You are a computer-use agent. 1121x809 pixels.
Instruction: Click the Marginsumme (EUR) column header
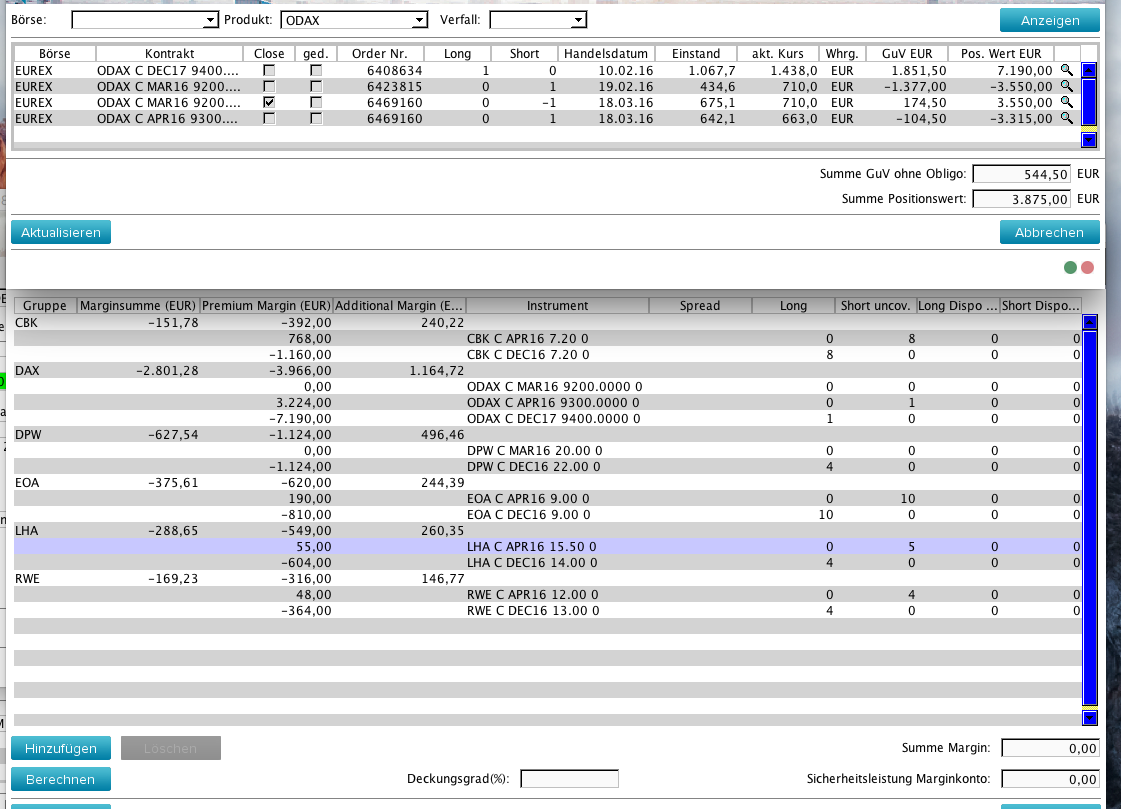(138, 305)
